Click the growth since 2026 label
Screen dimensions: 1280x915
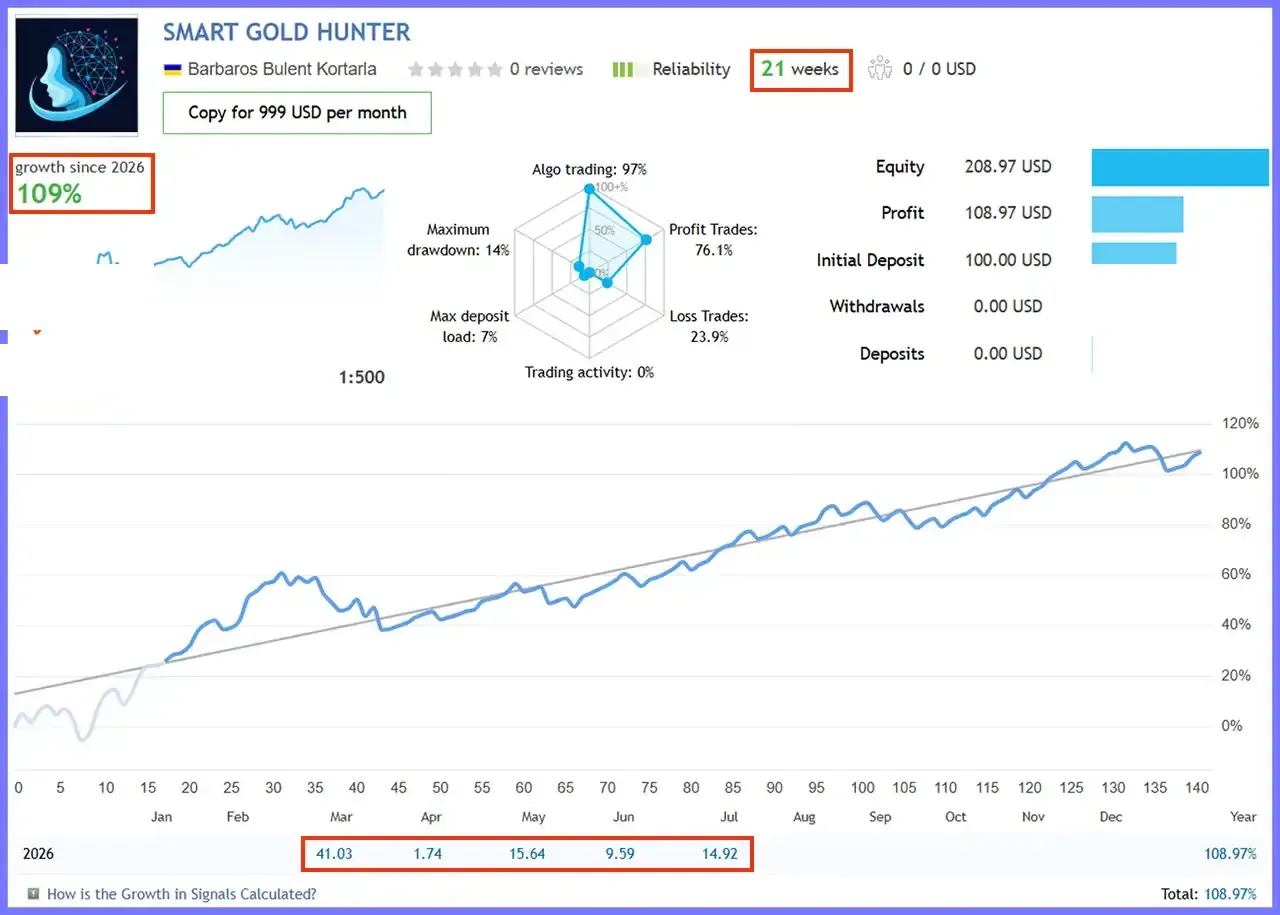79,167
